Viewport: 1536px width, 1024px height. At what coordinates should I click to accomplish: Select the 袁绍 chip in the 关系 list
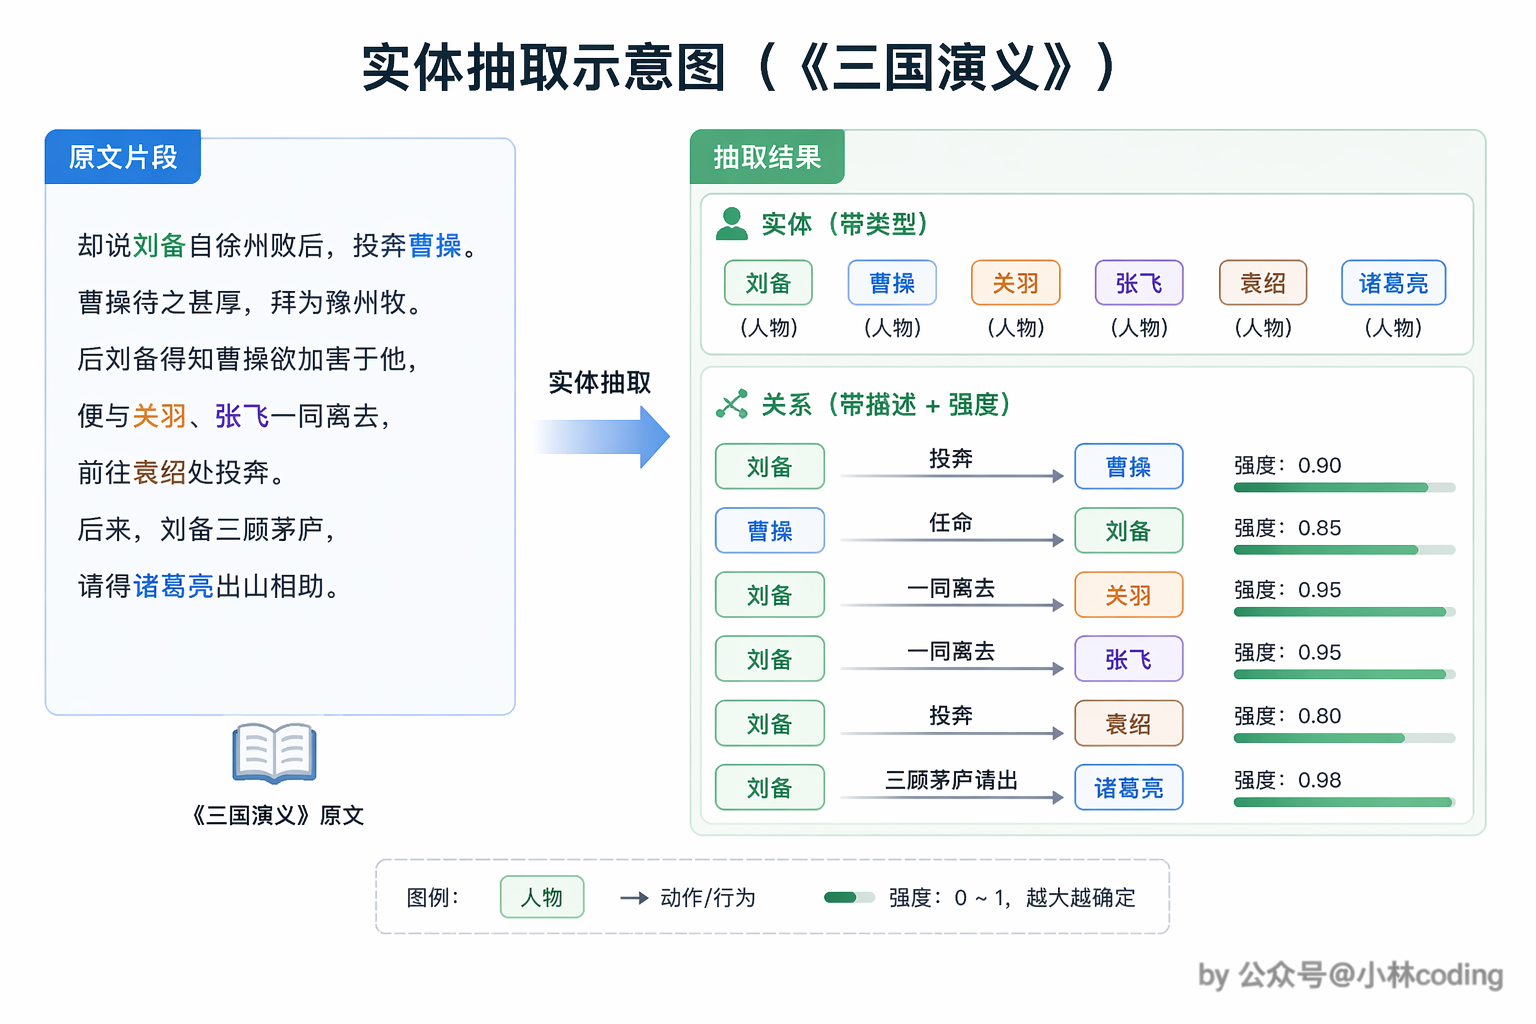point(1129,723)
